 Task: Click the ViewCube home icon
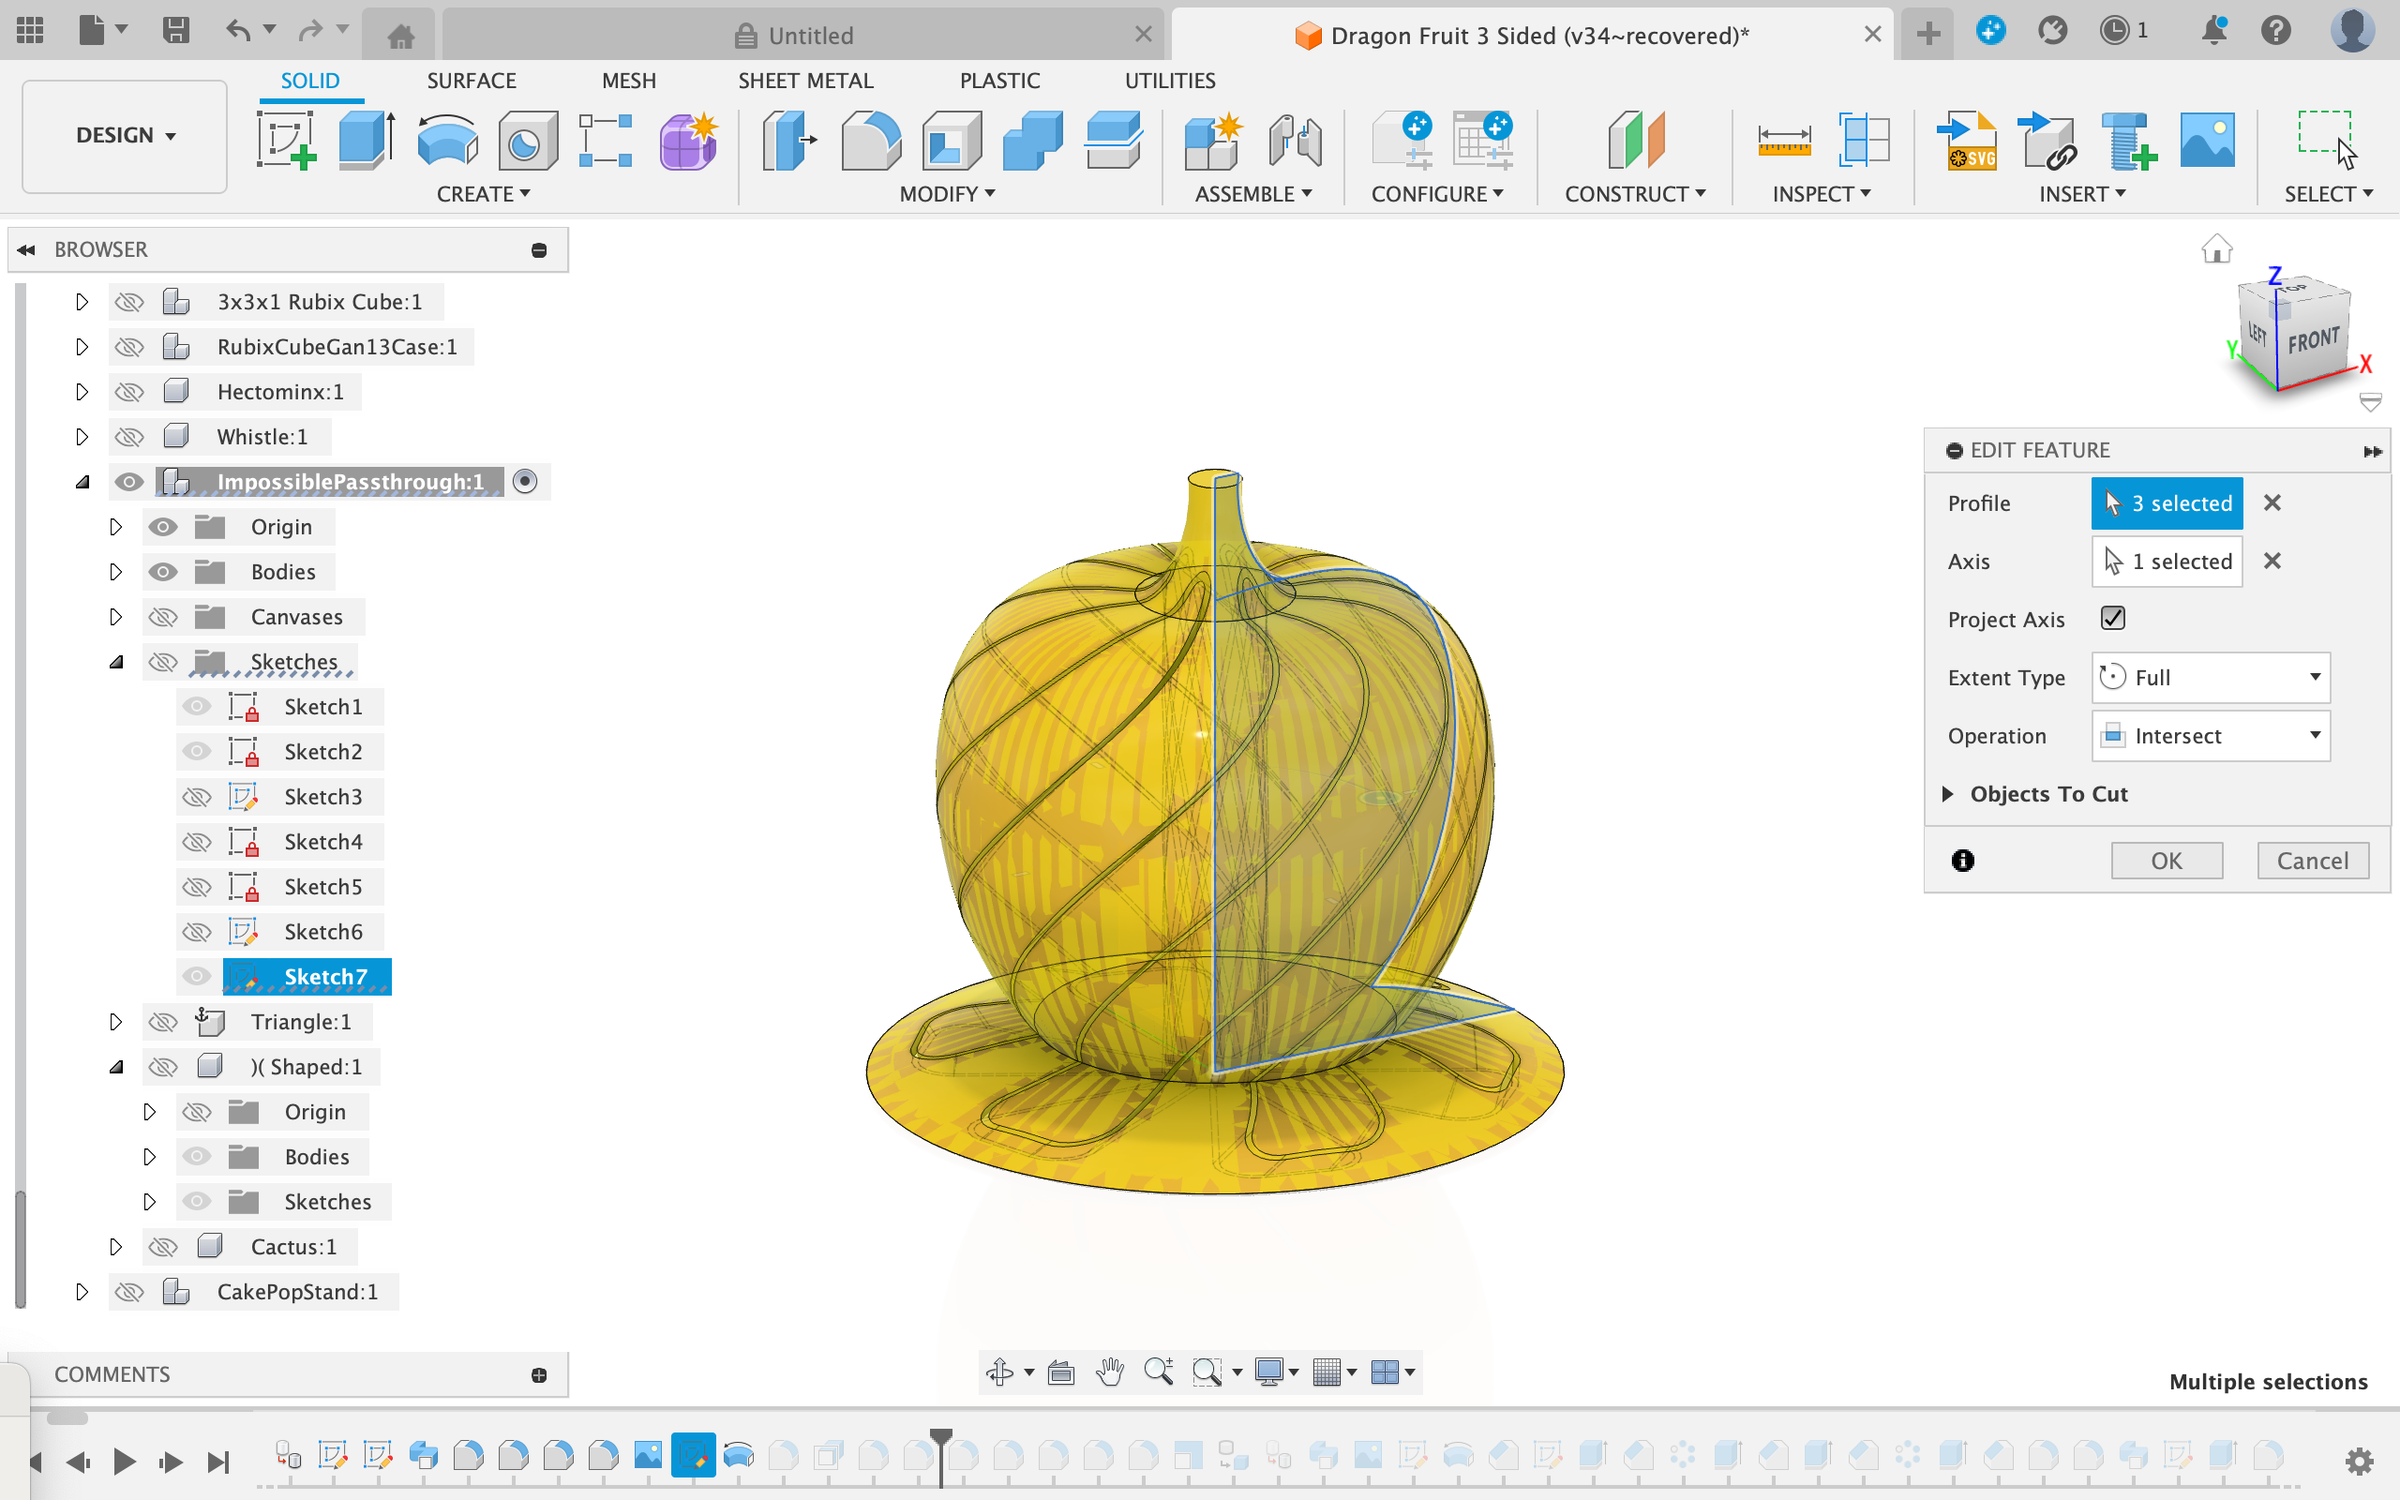tap(2216, 248)
